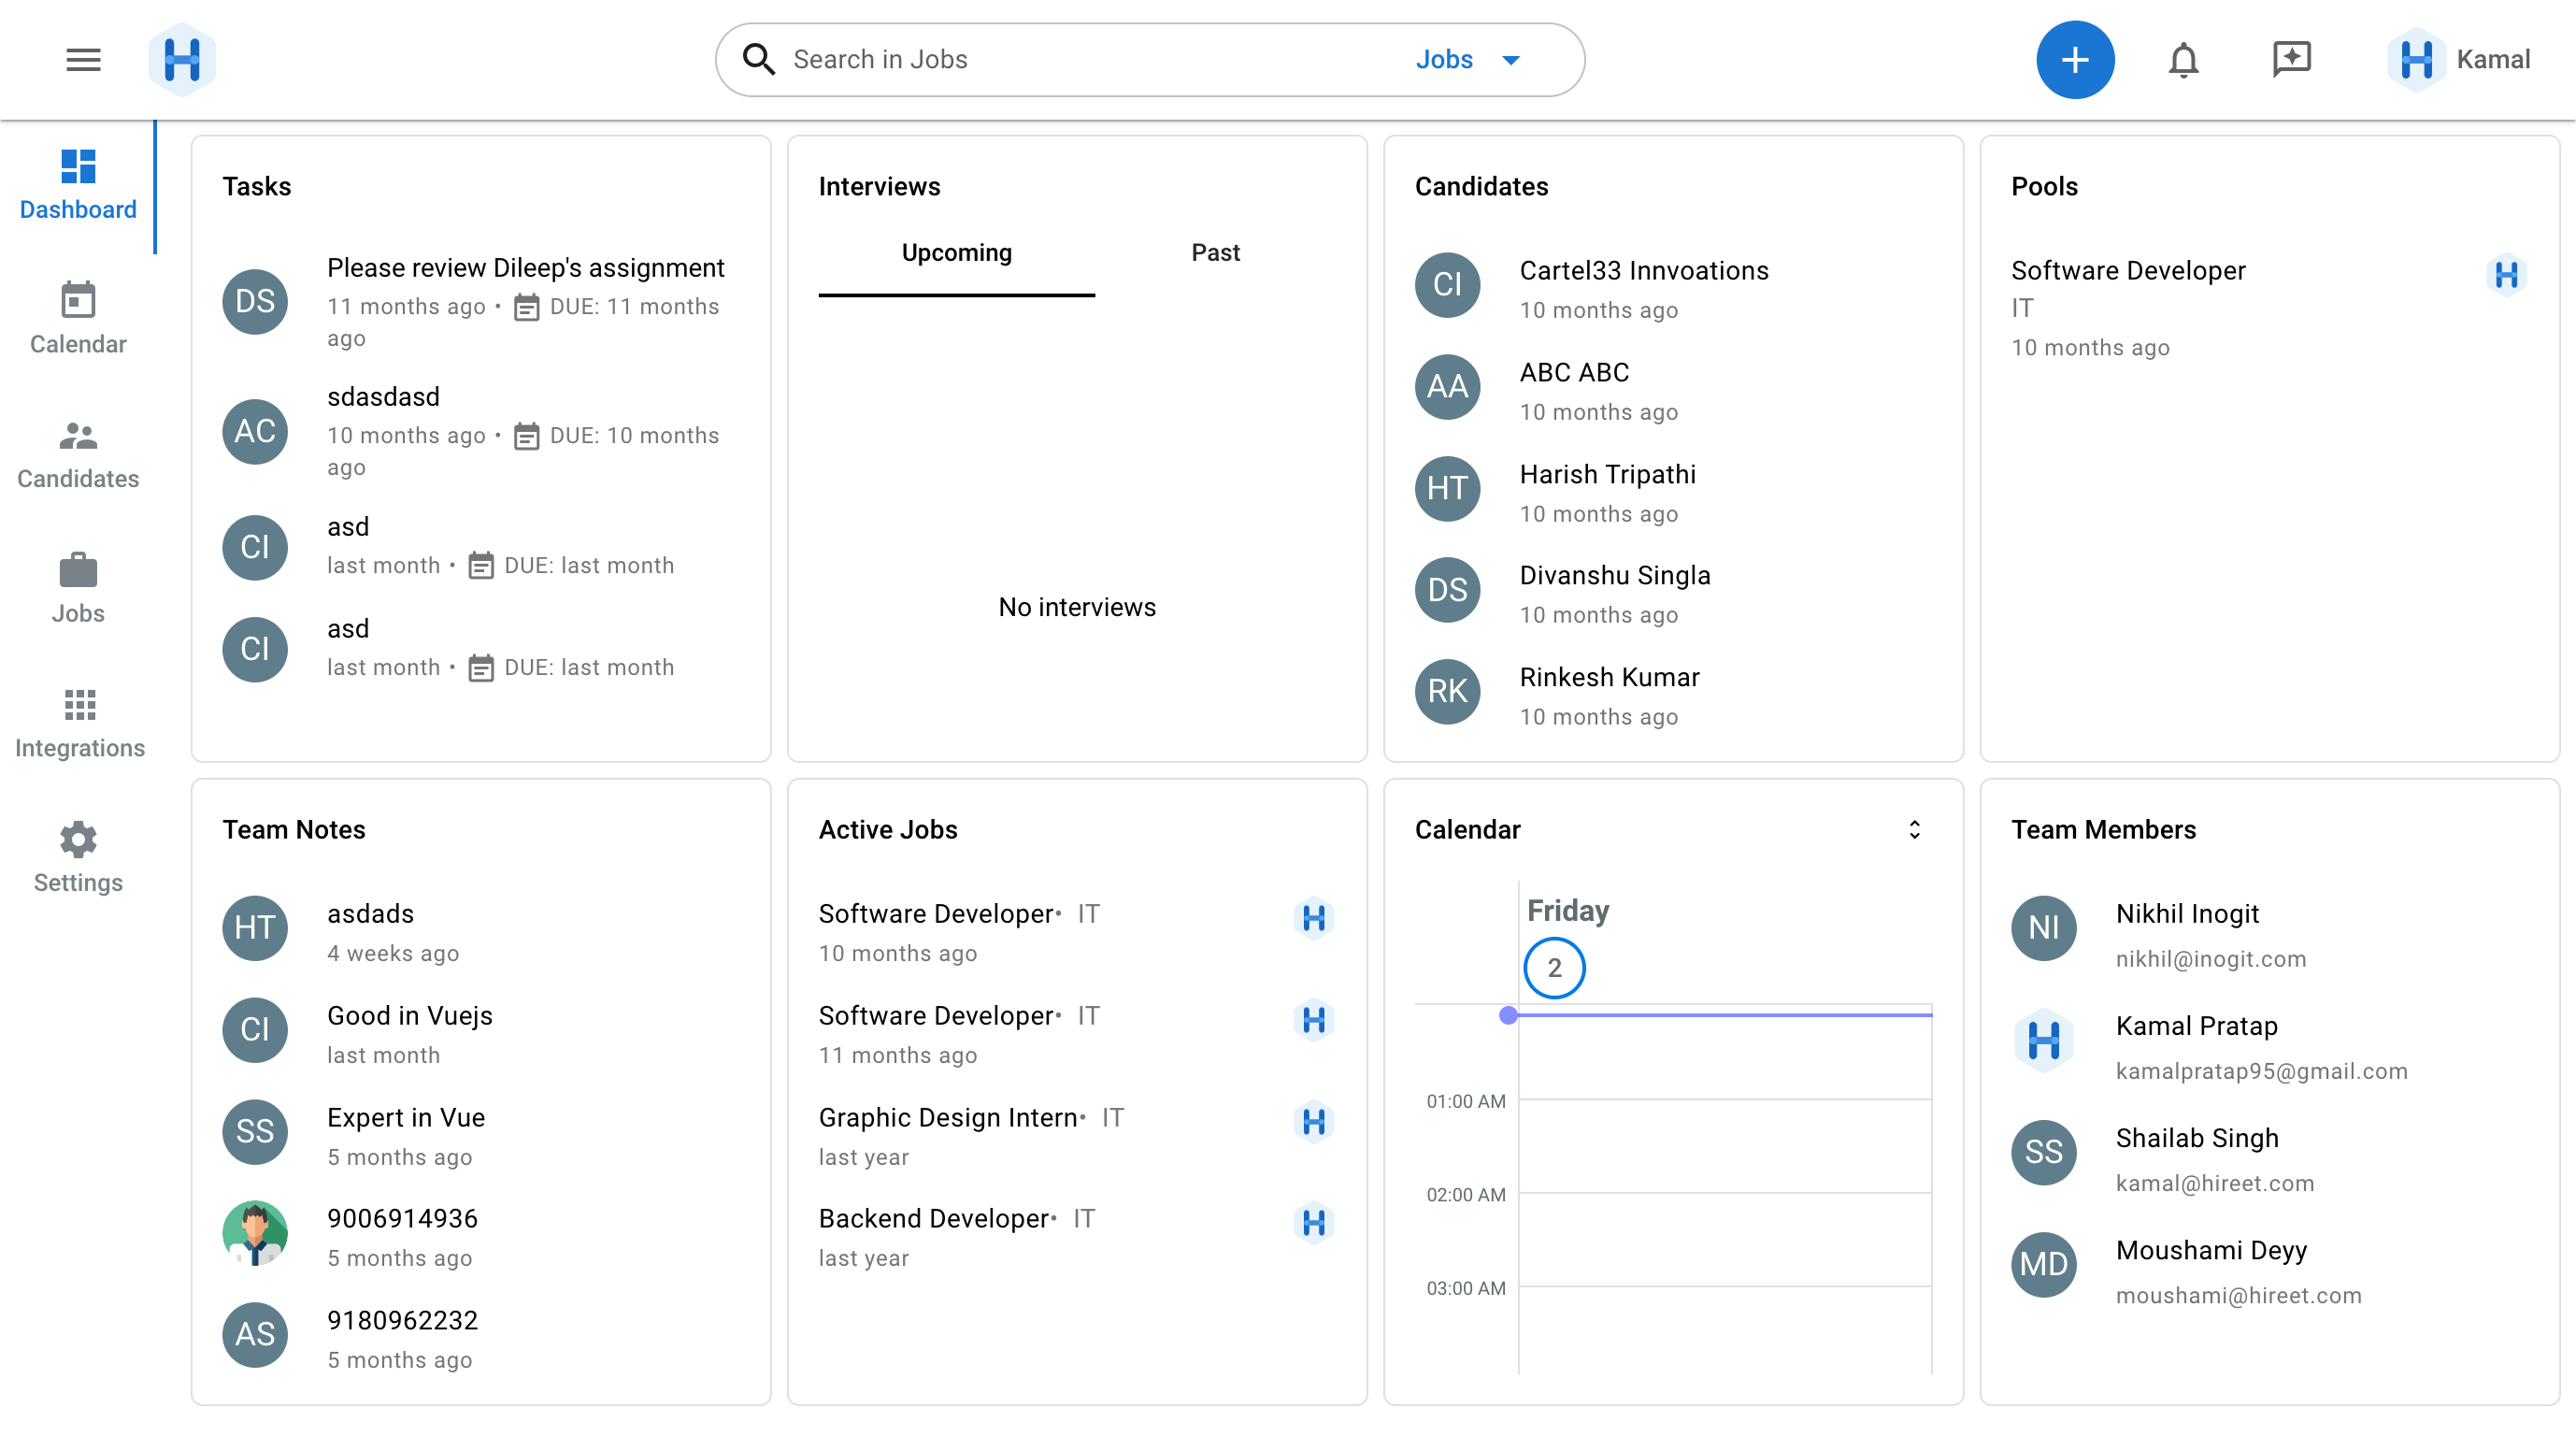Screen dimensions: 2576x1436
Task: Open the hamburger navigation menu
Action: [x=83, y=60]
